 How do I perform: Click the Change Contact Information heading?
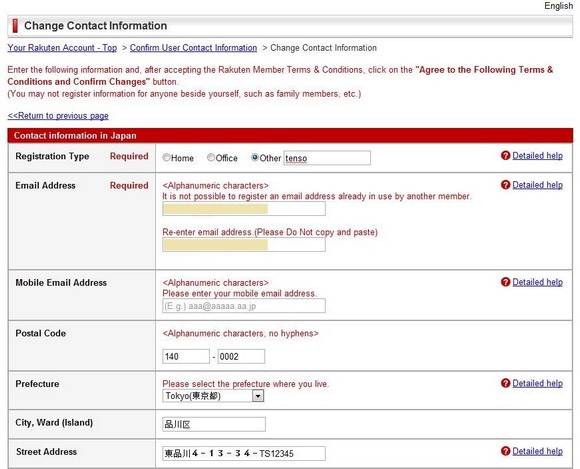[95, 26]
